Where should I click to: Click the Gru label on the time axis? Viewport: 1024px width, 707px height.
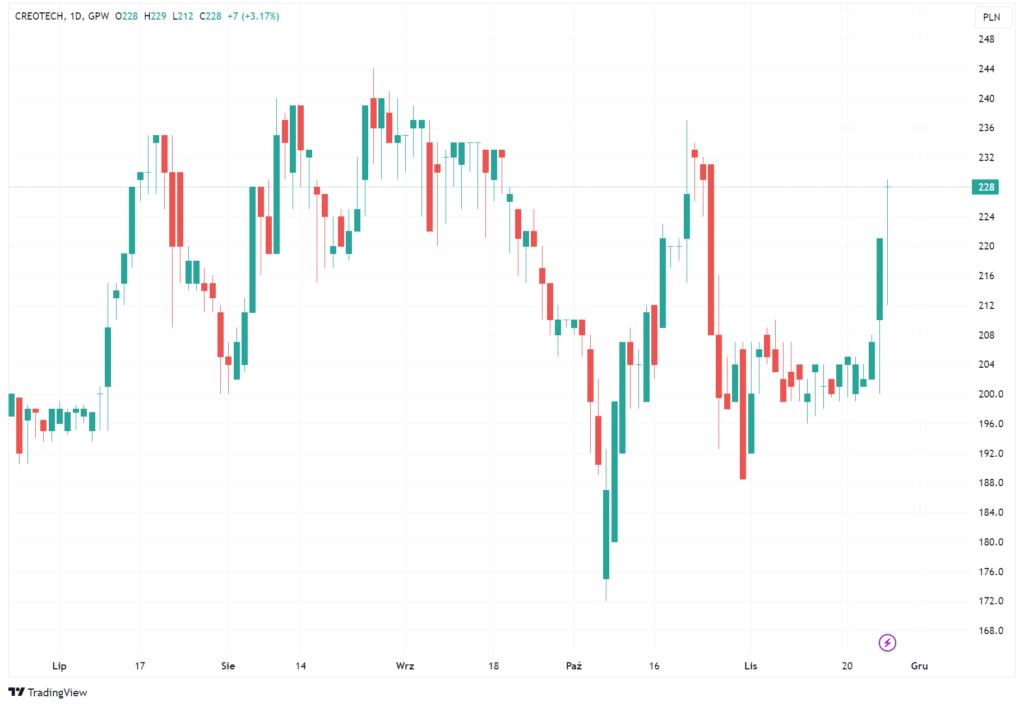tap(919, 665)
